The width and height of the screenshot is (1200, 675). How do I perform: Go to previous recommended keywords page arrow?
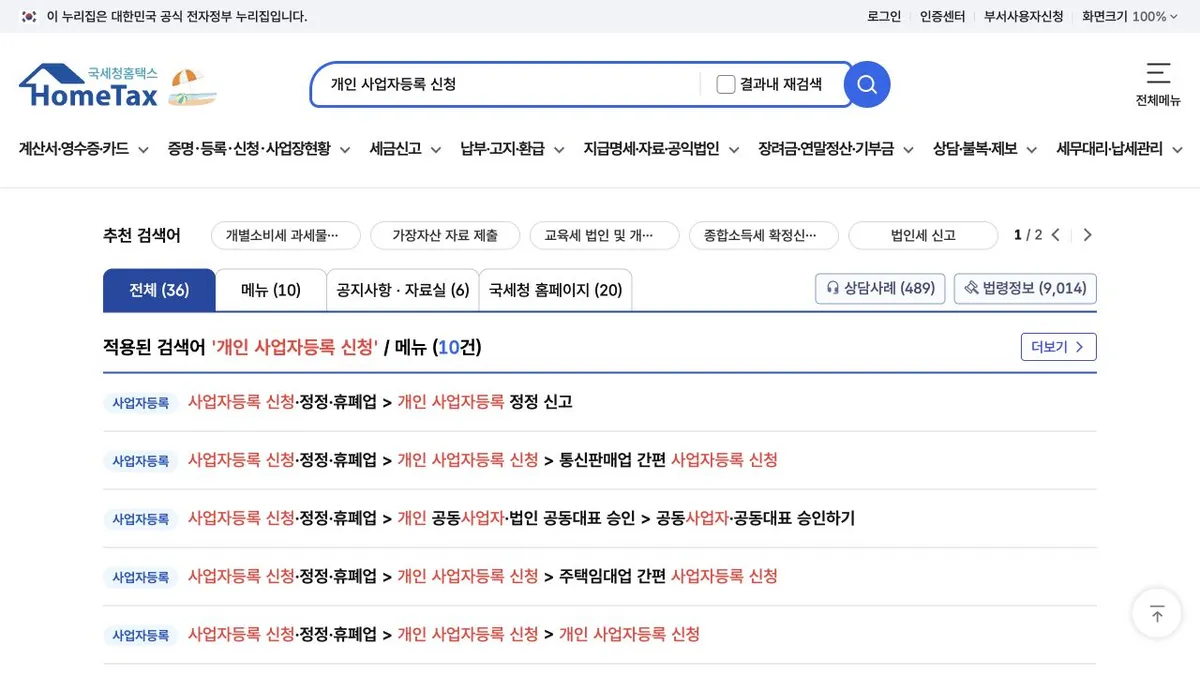click(x=1056, y=235)
